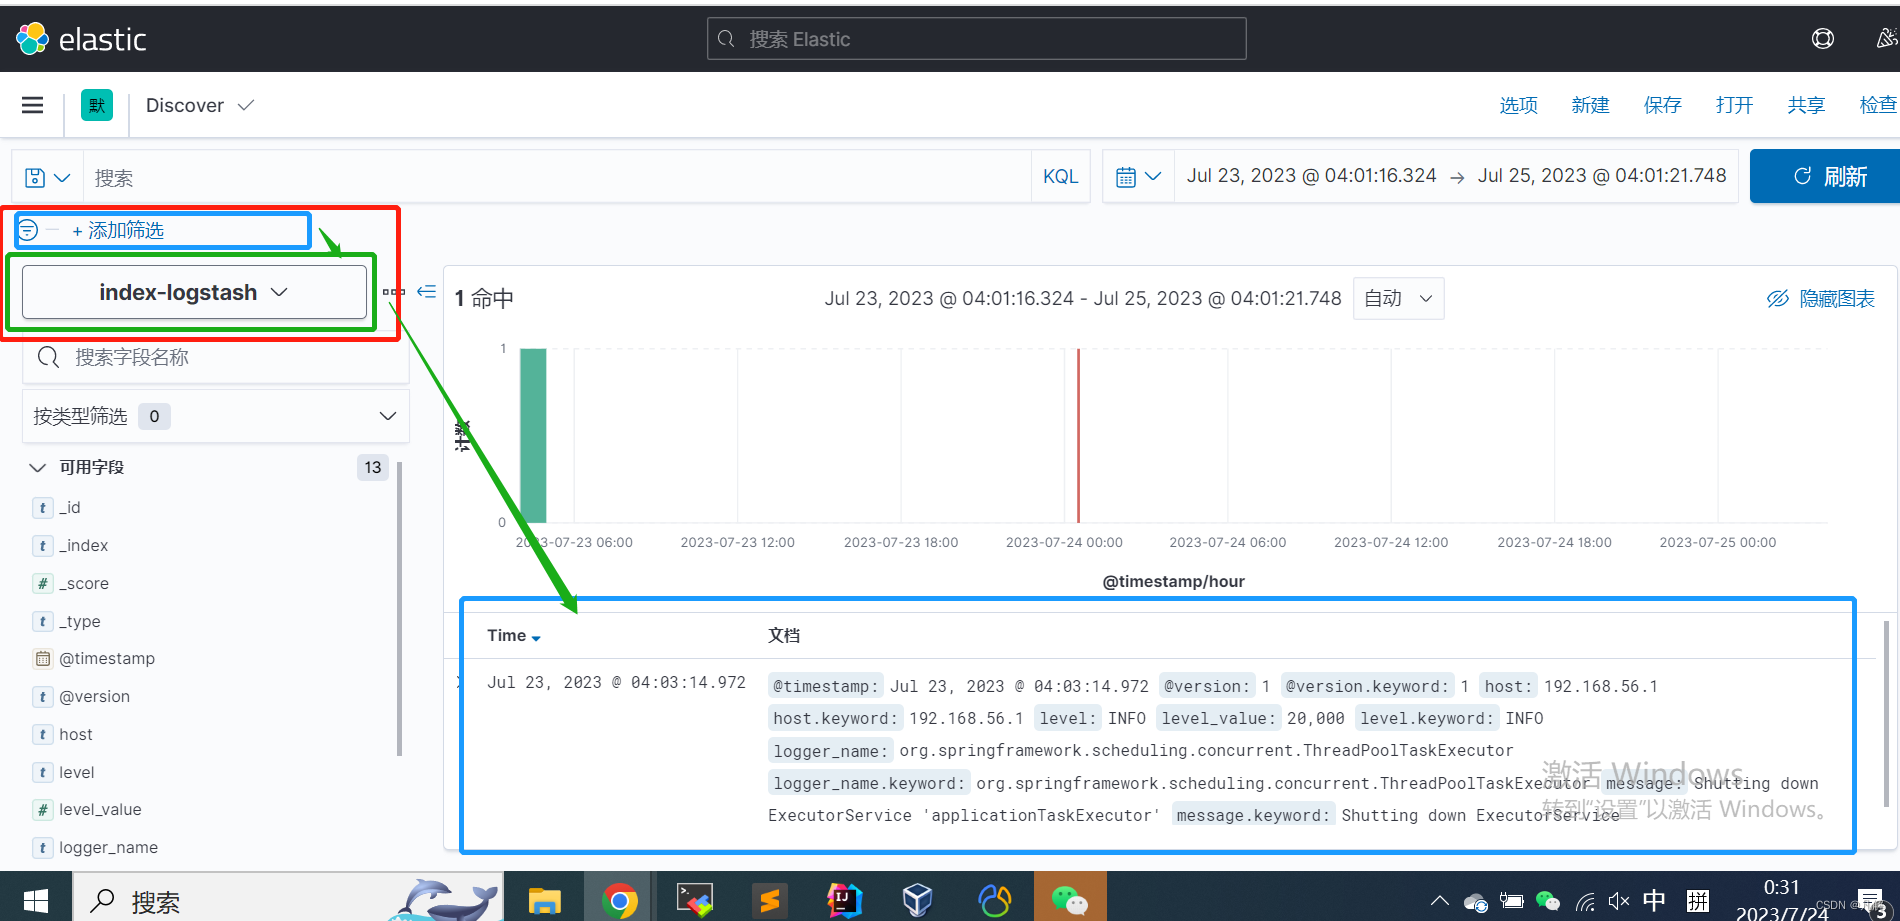Open the help lifebuoy icon
The width and height of the screenshot is (1900, 921).
click(x=1823, y=38)
